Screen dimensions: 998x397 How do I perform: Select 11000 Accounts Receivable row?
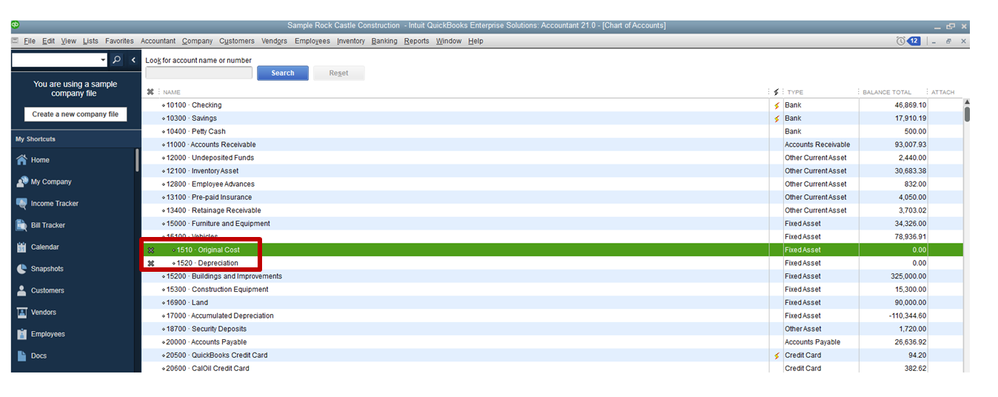click(x=552, y=145)
